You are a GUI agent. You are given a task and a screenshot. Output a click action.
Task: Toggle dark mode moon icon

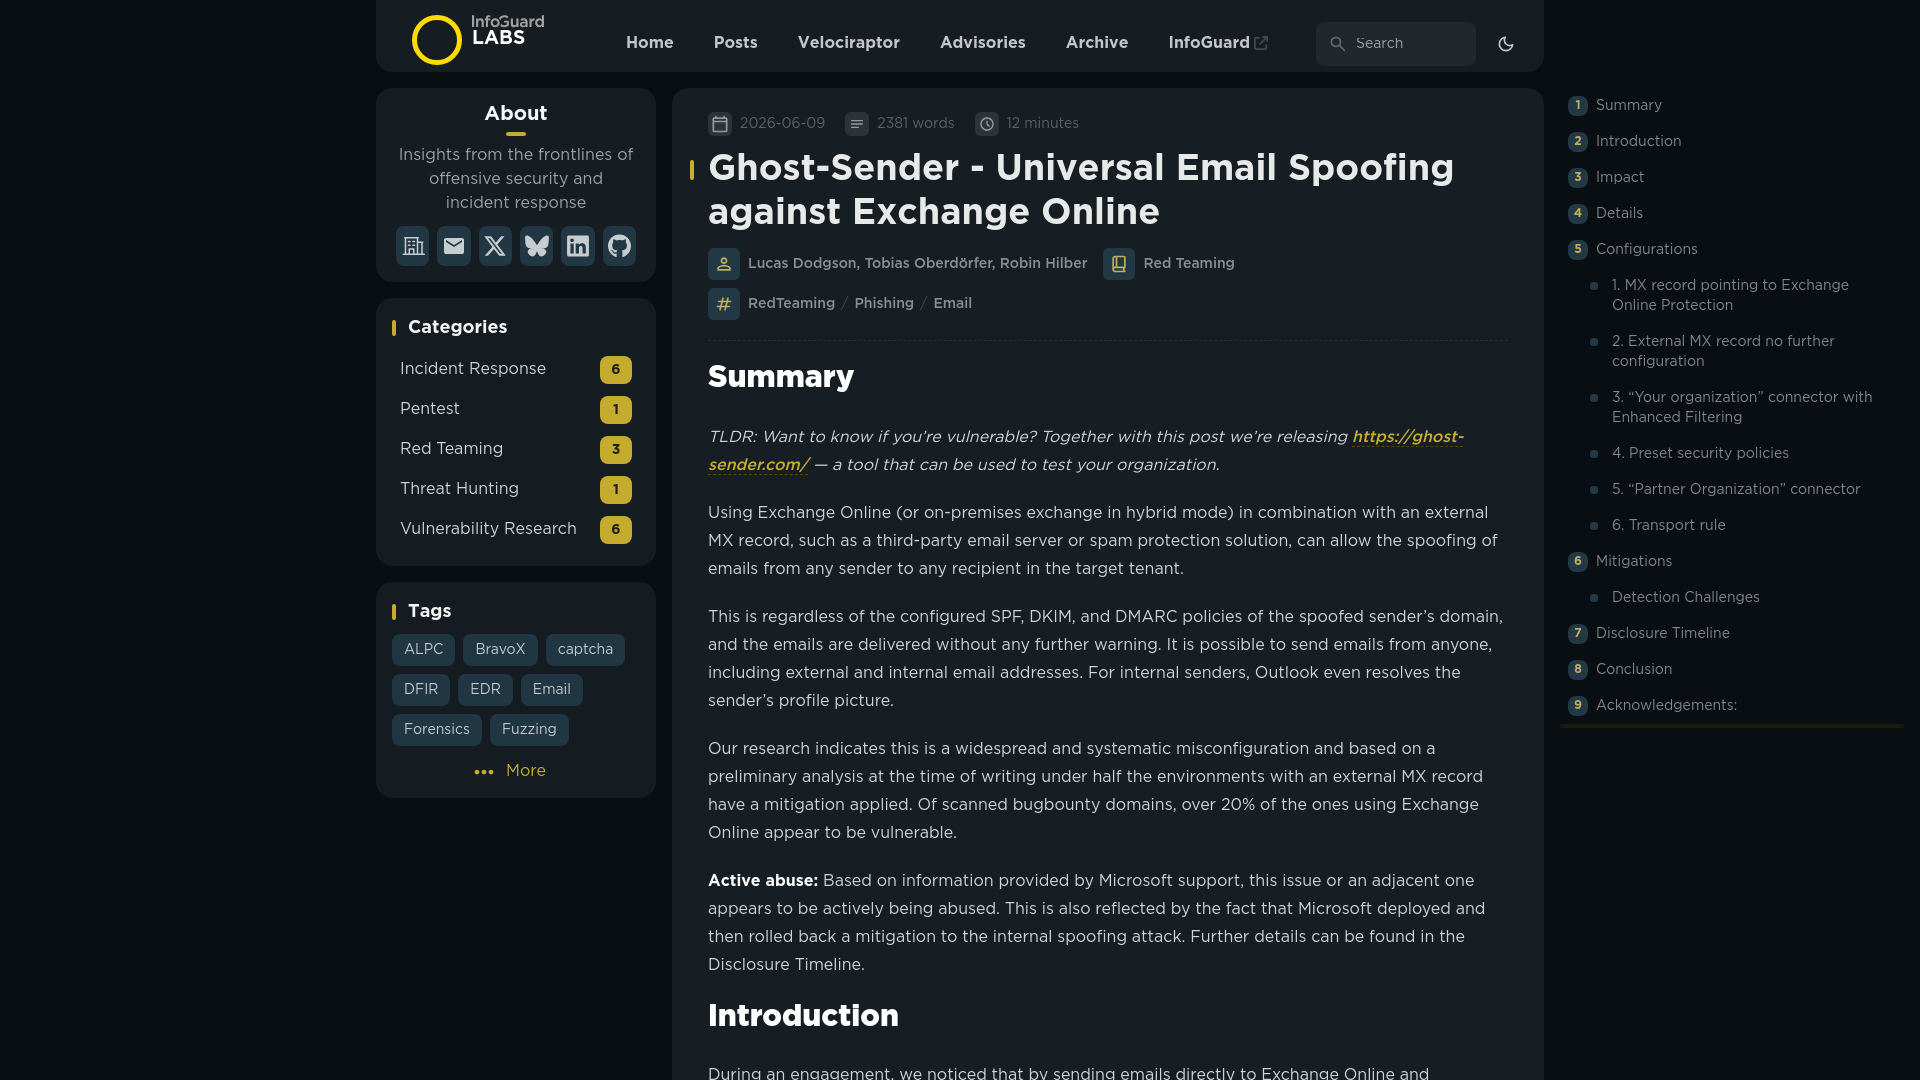pyautogui.click(x=1506, y=44)
